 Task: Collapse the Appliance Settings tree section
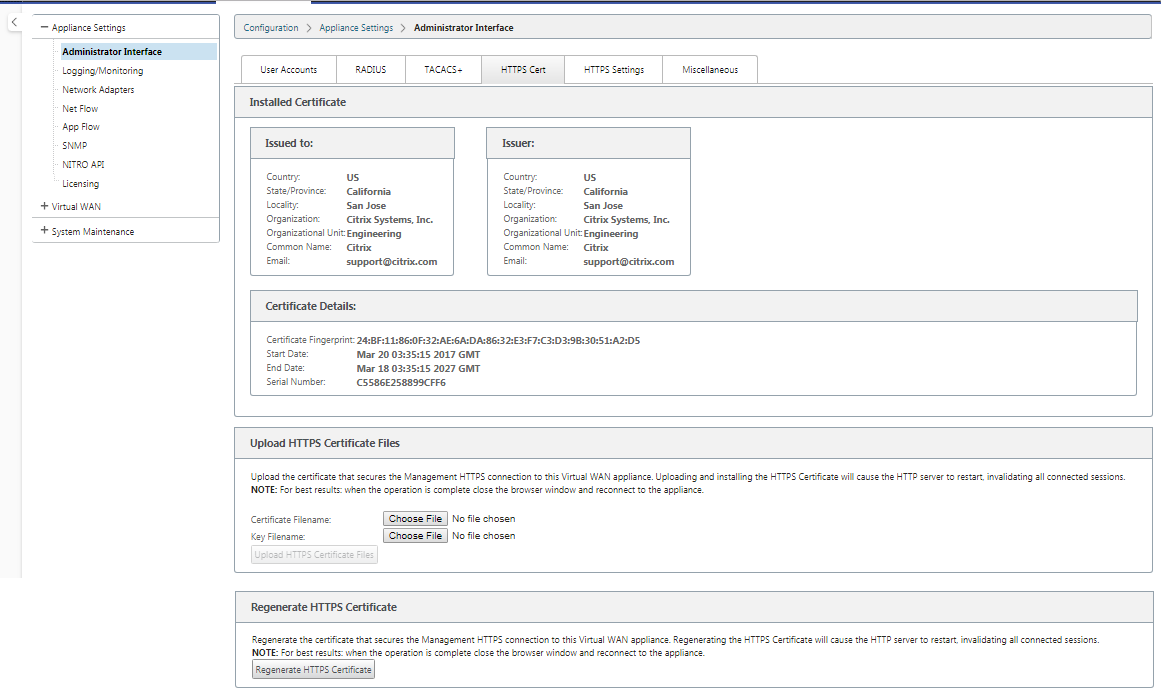(44, 27)
